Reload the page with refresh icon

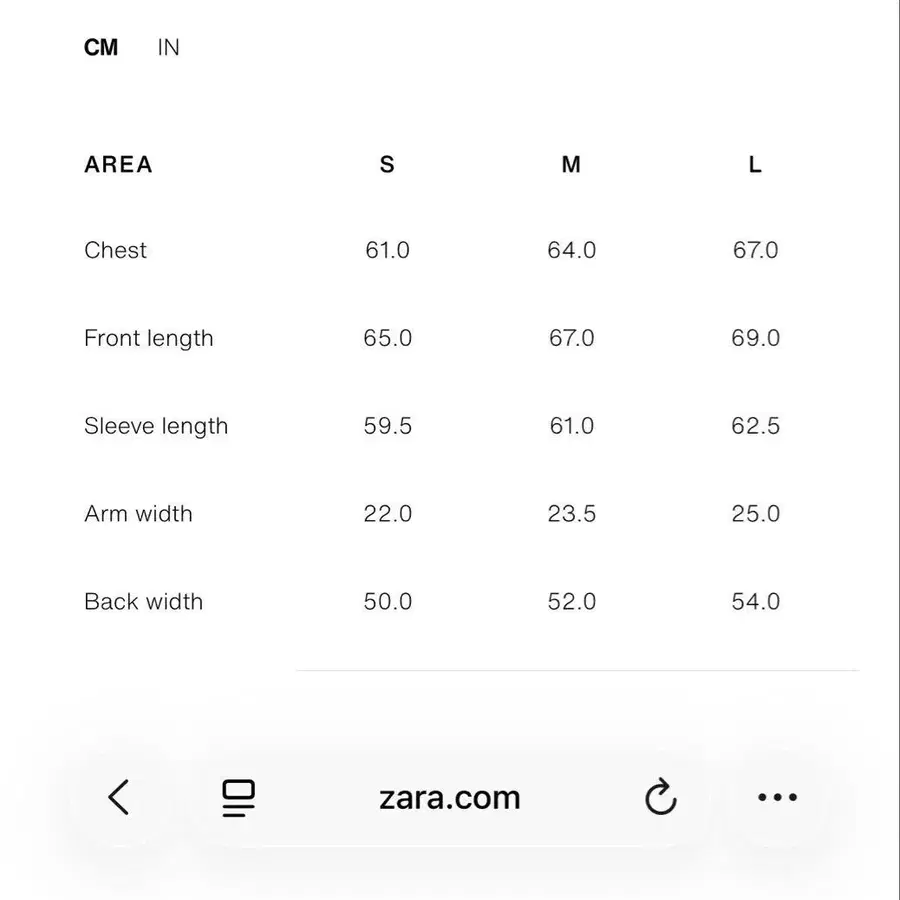660,797
